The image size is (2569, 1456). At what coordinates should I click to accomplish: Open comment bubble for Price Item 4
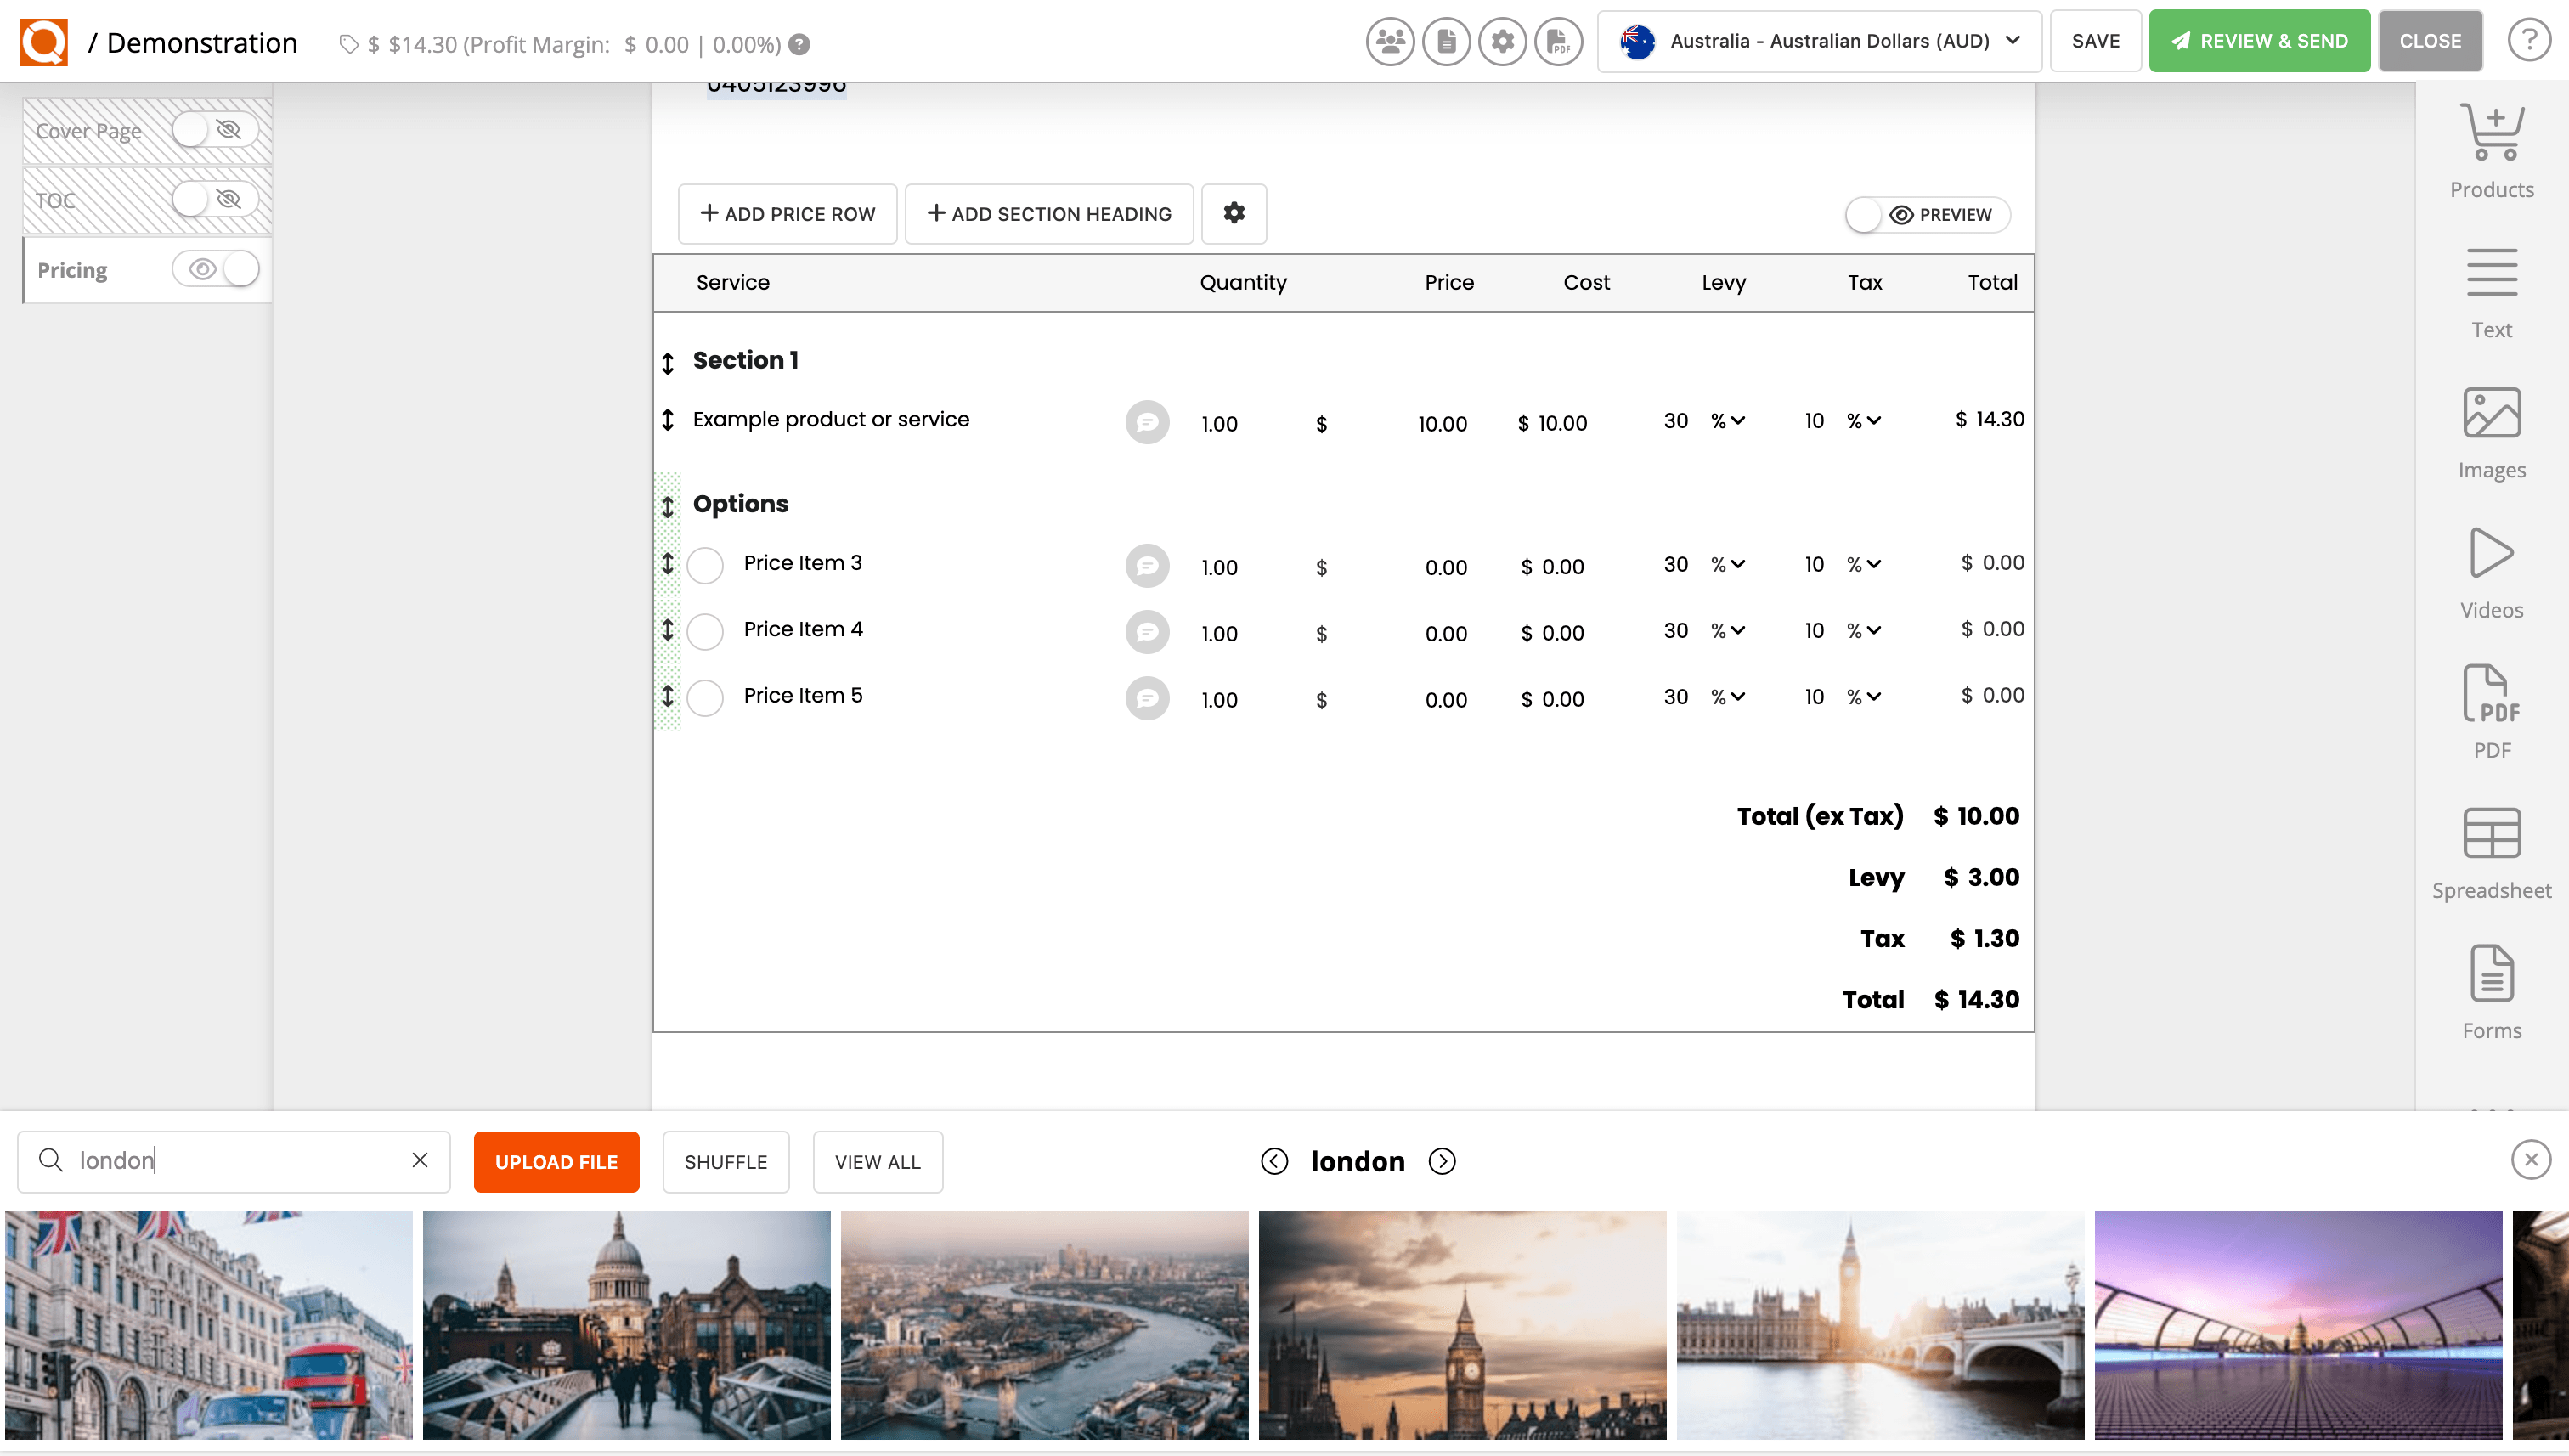(1147, 632)
